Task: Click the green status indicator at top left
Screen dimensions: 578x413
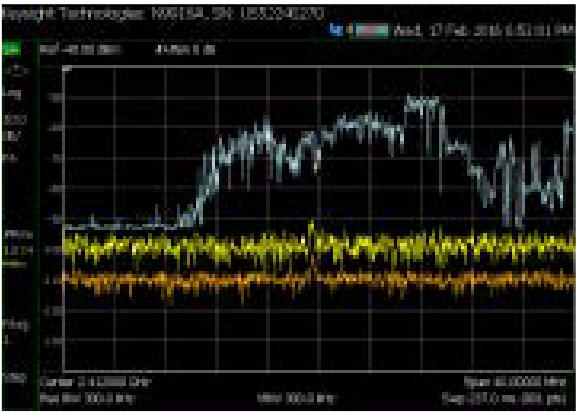Action: click(11, 49)
